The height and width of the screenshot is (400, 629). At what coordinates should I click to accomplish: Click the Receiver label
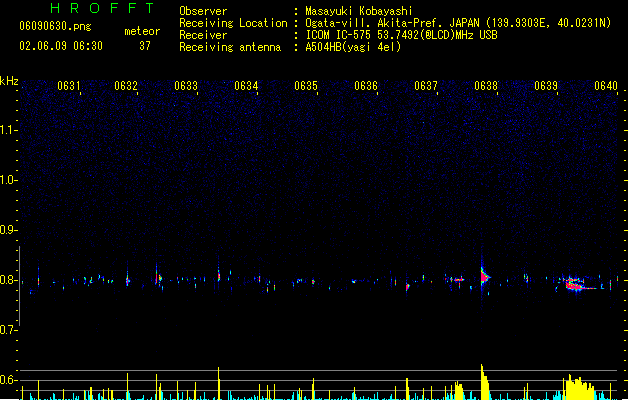tap(203, 35)
